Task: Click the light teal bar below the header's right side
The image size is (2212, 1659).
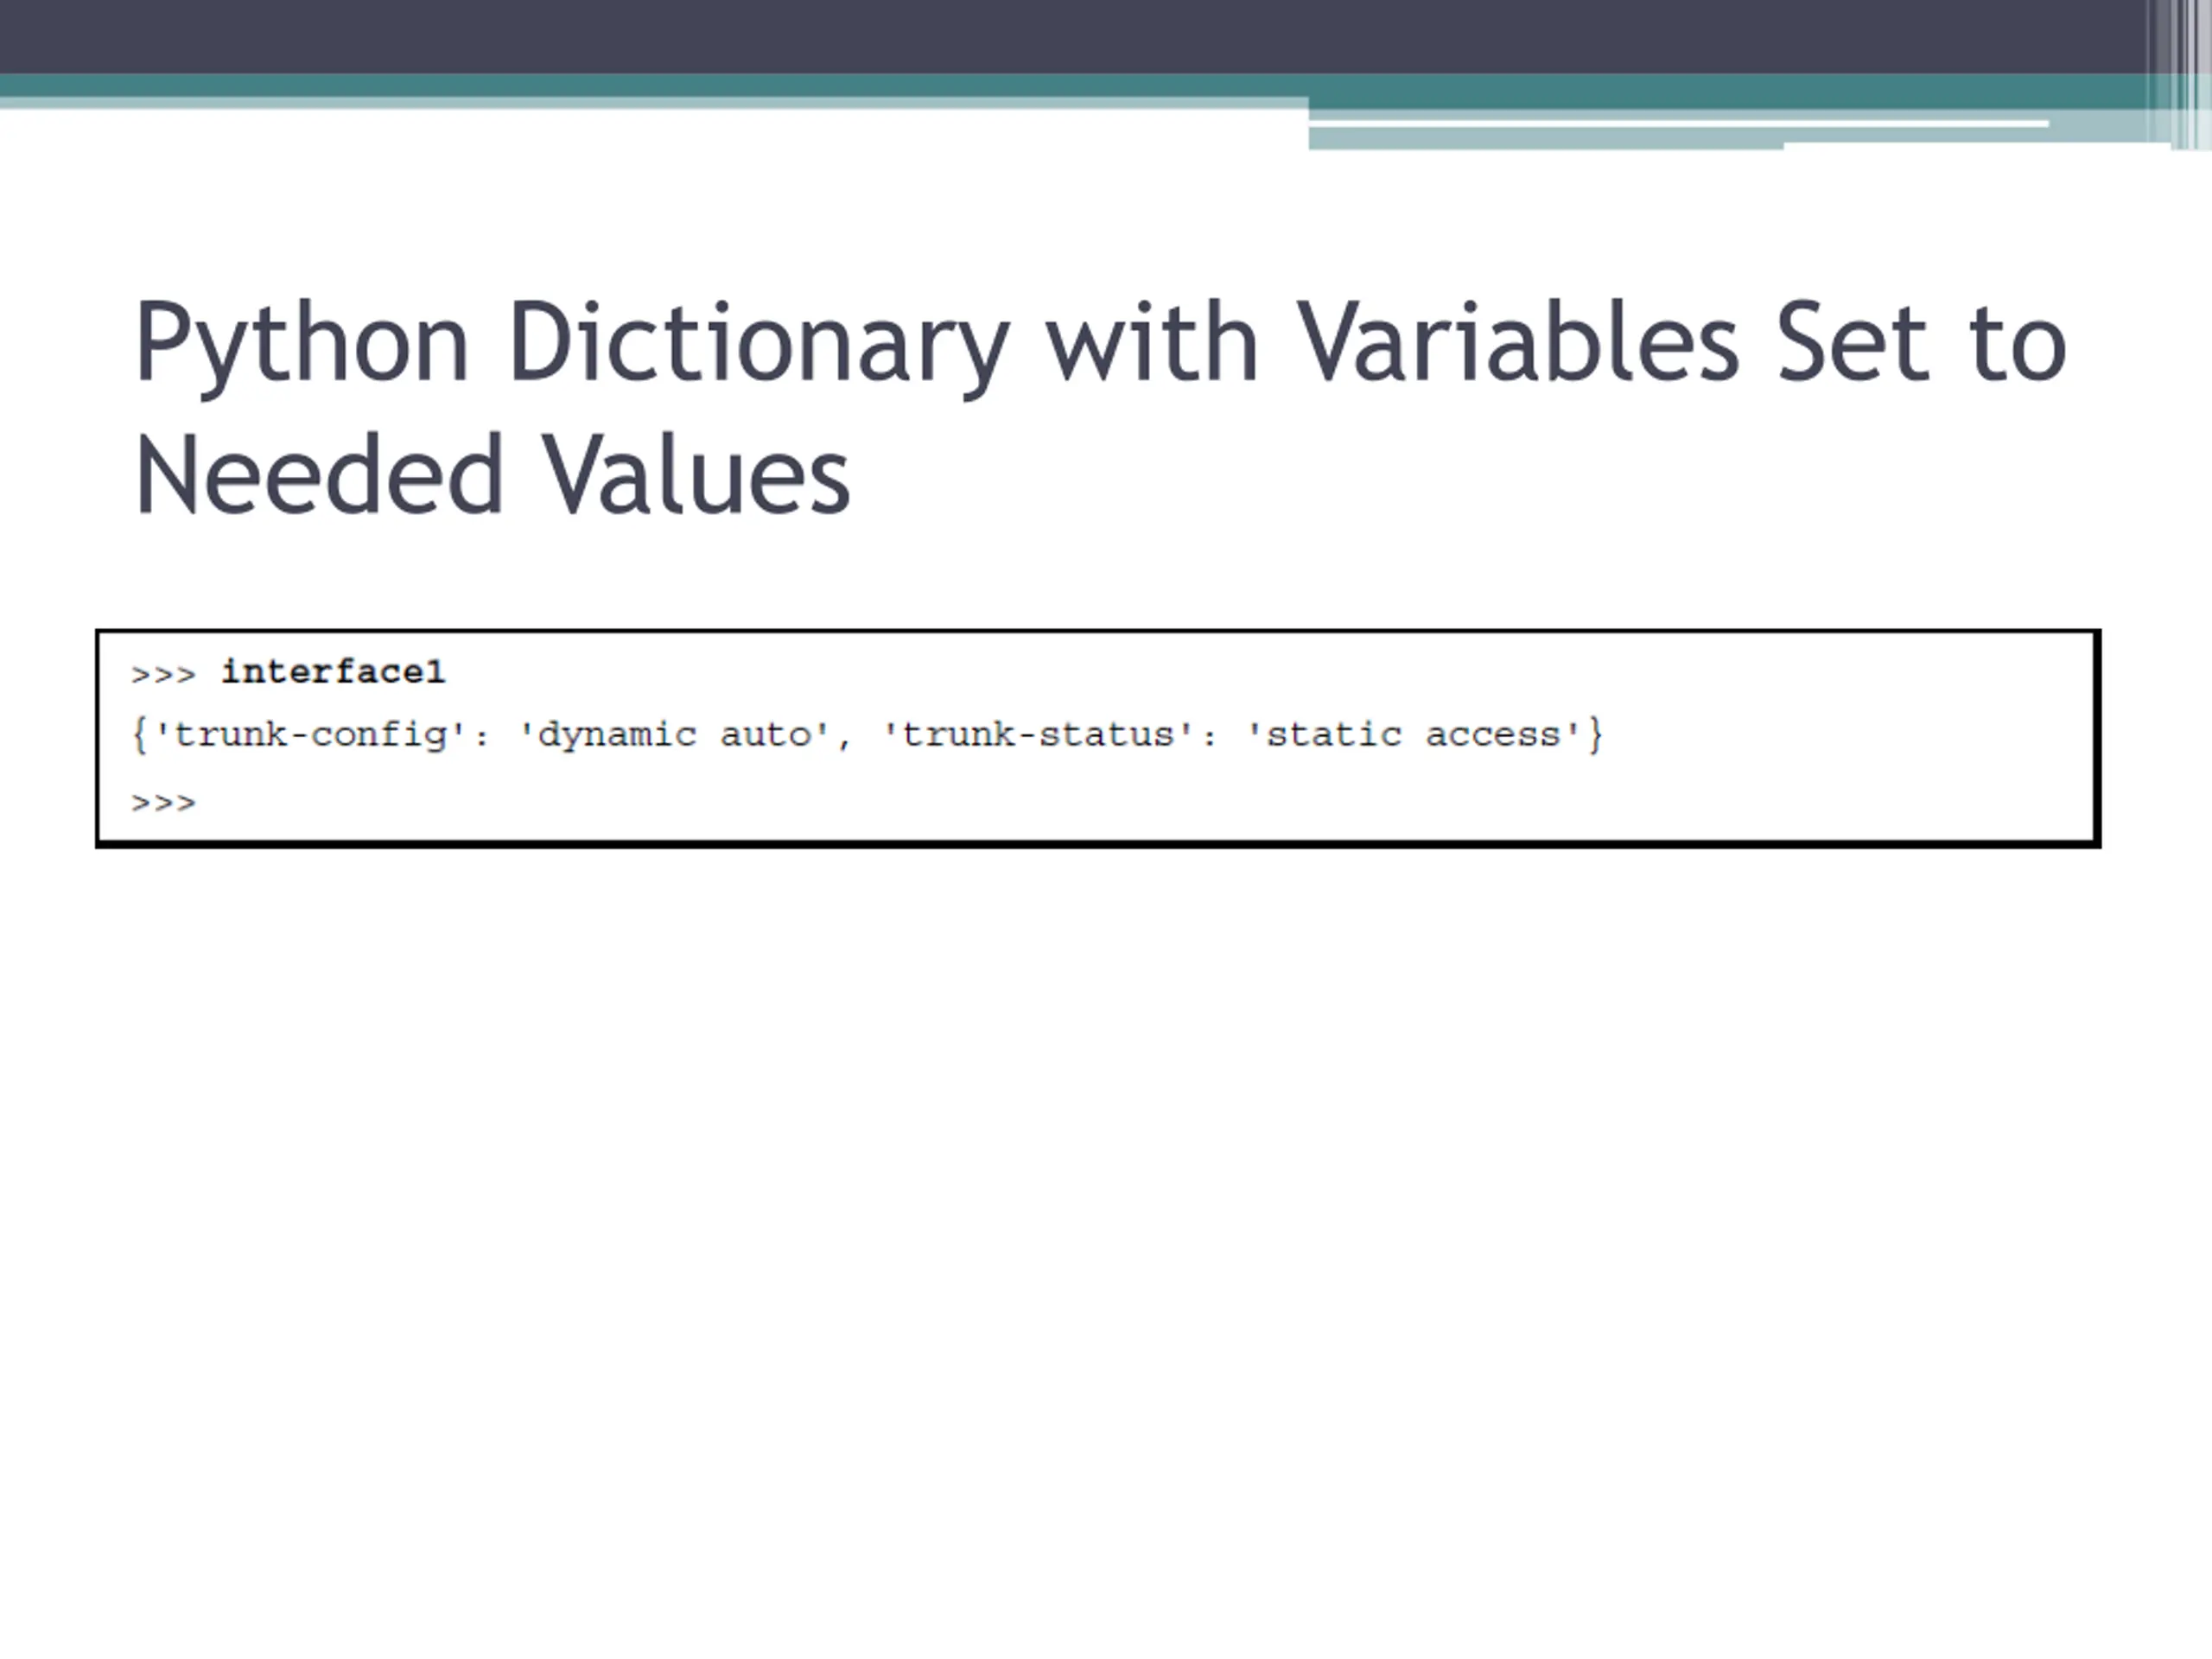Action: point(1545,139)
